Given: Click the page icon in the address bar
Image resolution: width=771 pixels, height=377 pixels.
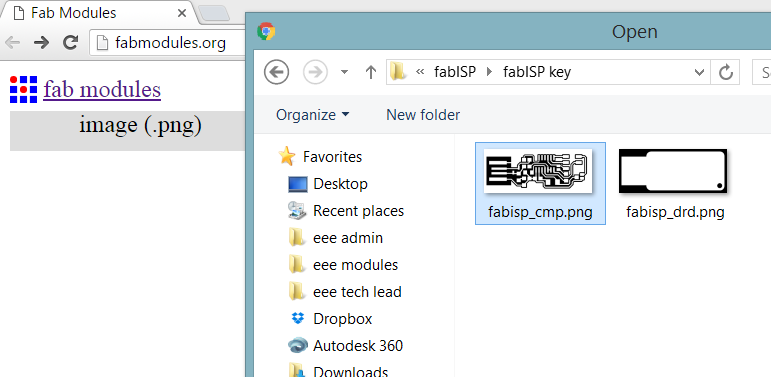Looking at the screenshot, I should click(x=102, y=43).
